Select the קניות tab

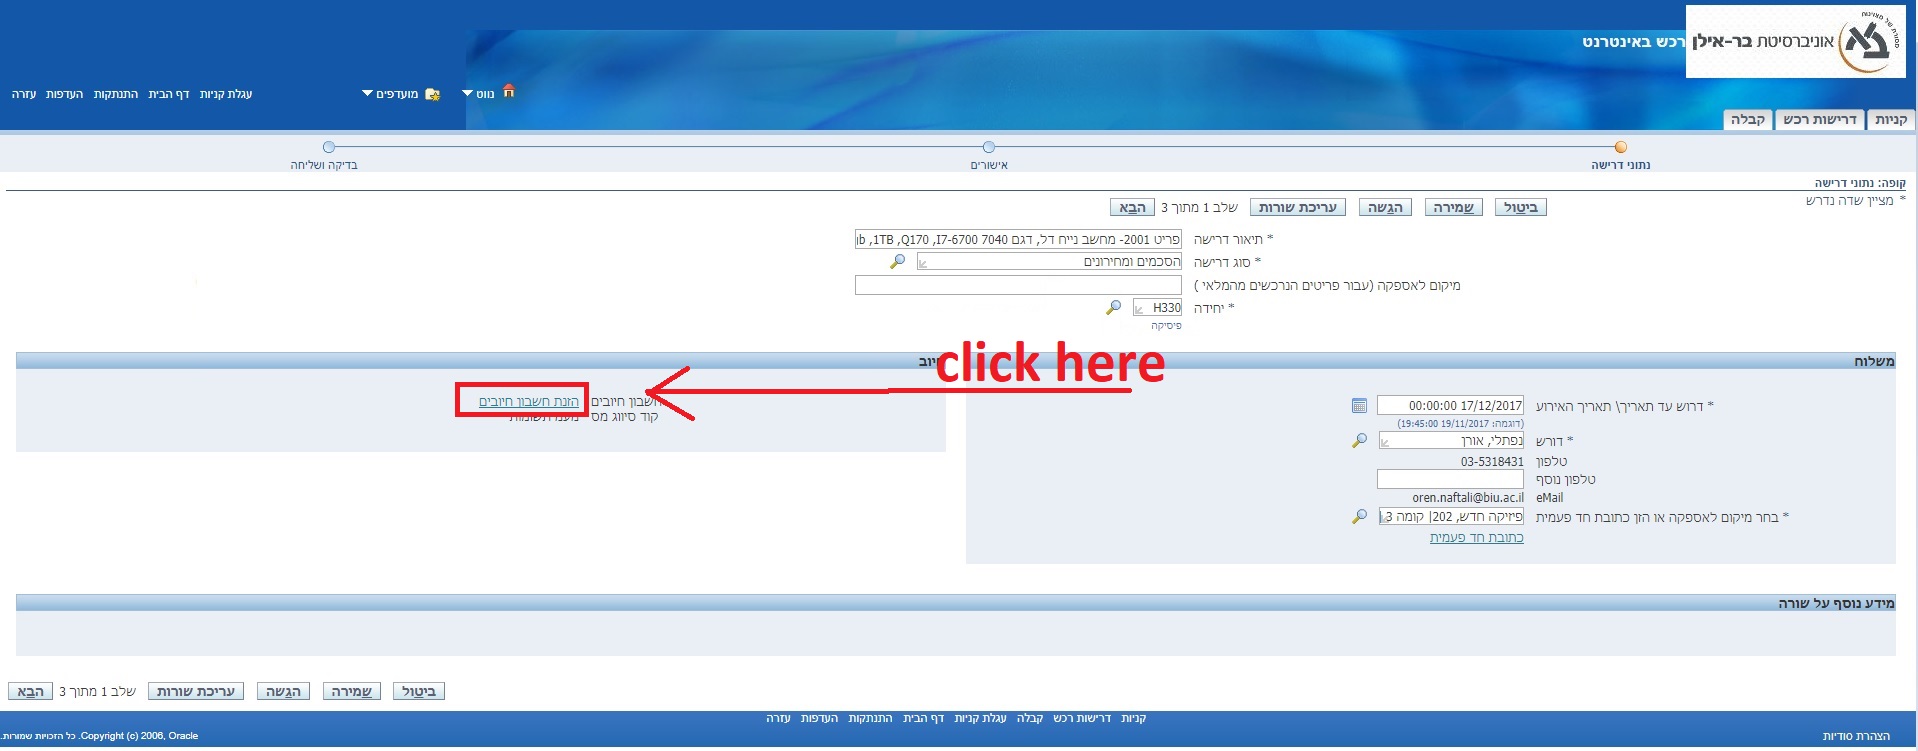(x=1890, y=120)
